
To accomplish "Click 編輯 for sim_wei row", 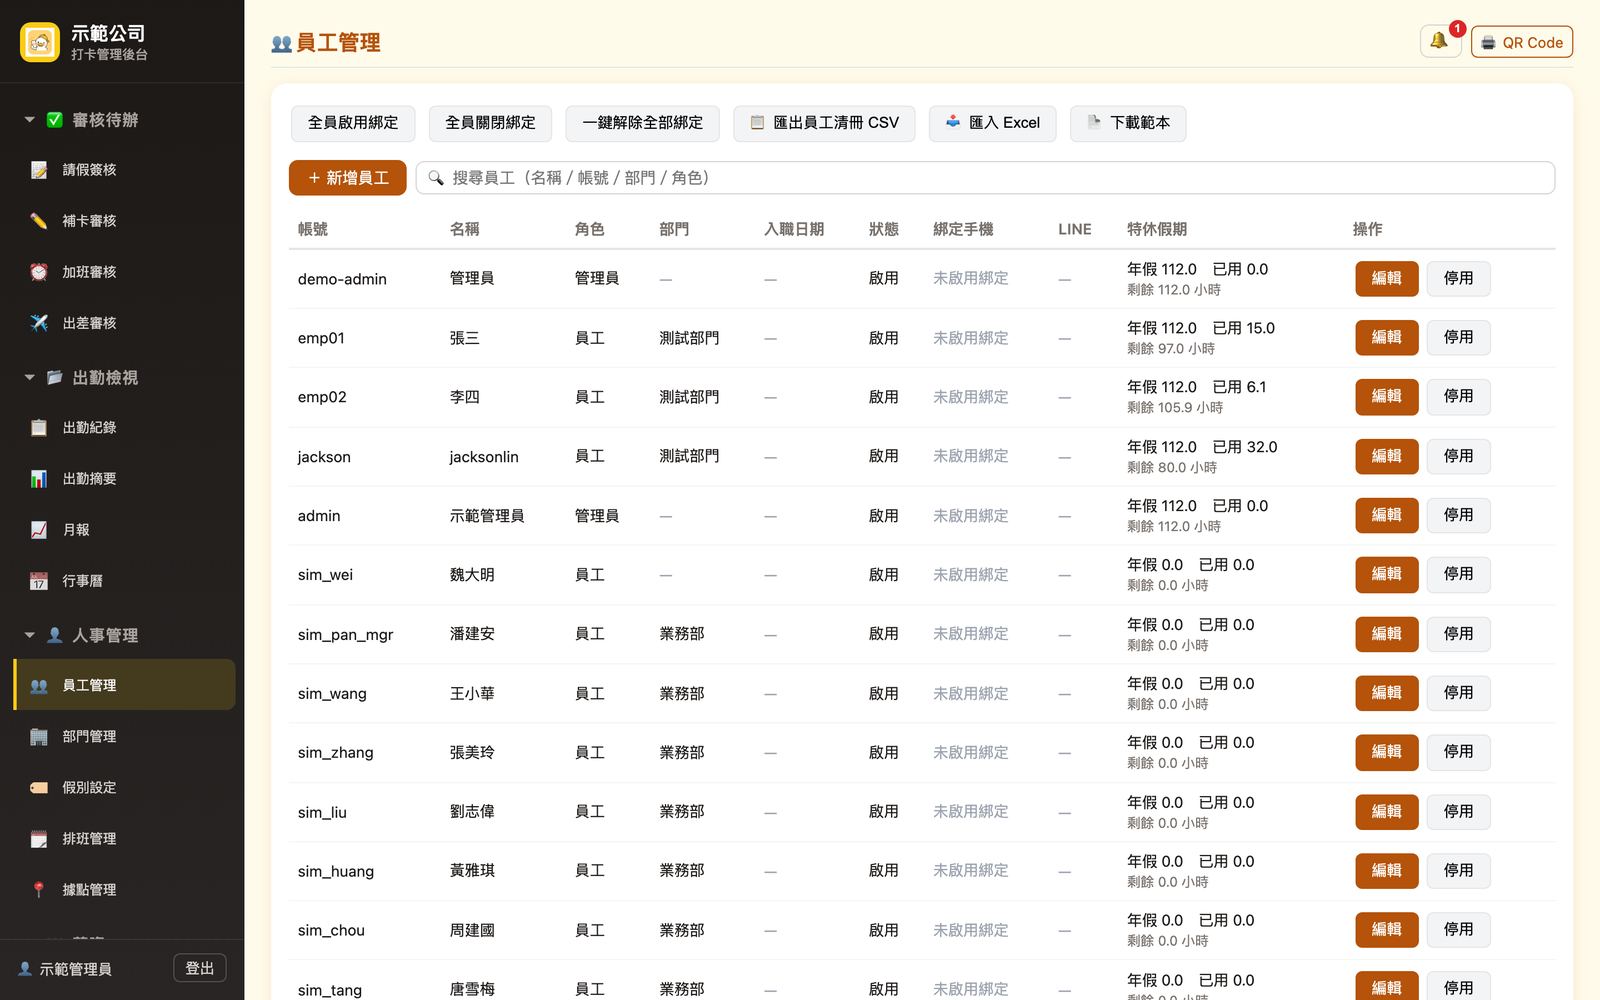I will click(x=1387, y=574).
